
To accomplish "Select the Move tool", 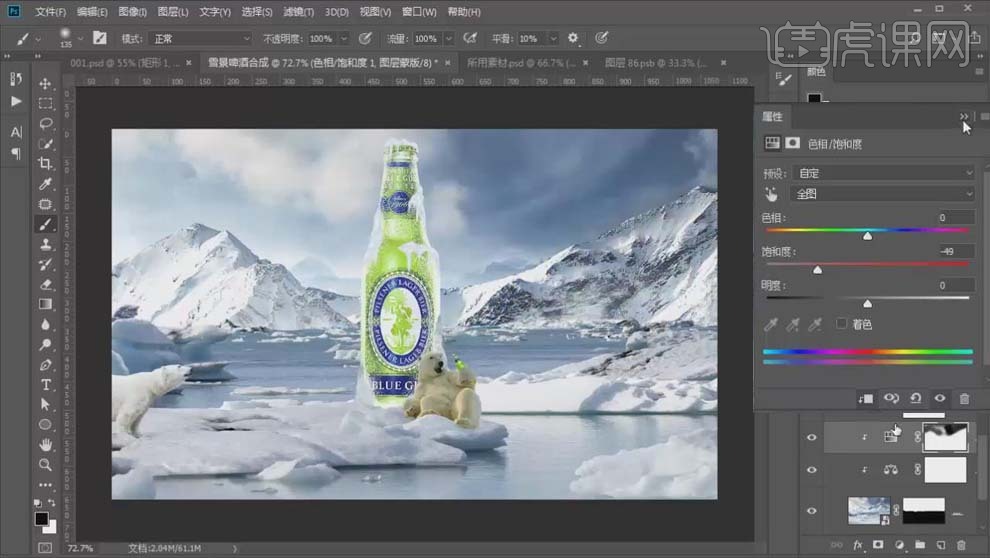I will click(x=46, y=83).
